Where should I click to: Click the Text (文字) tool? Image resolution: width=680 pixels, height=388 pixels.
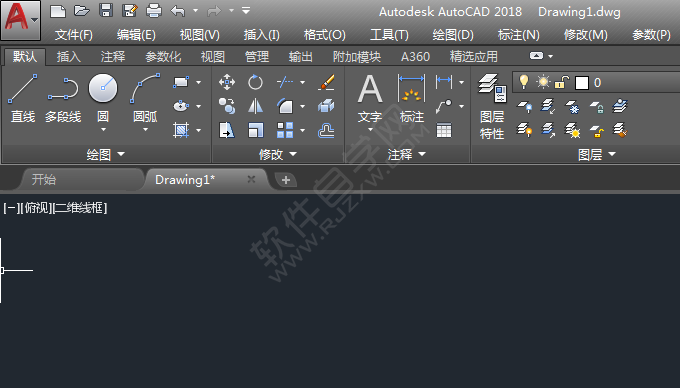(370, 98)
